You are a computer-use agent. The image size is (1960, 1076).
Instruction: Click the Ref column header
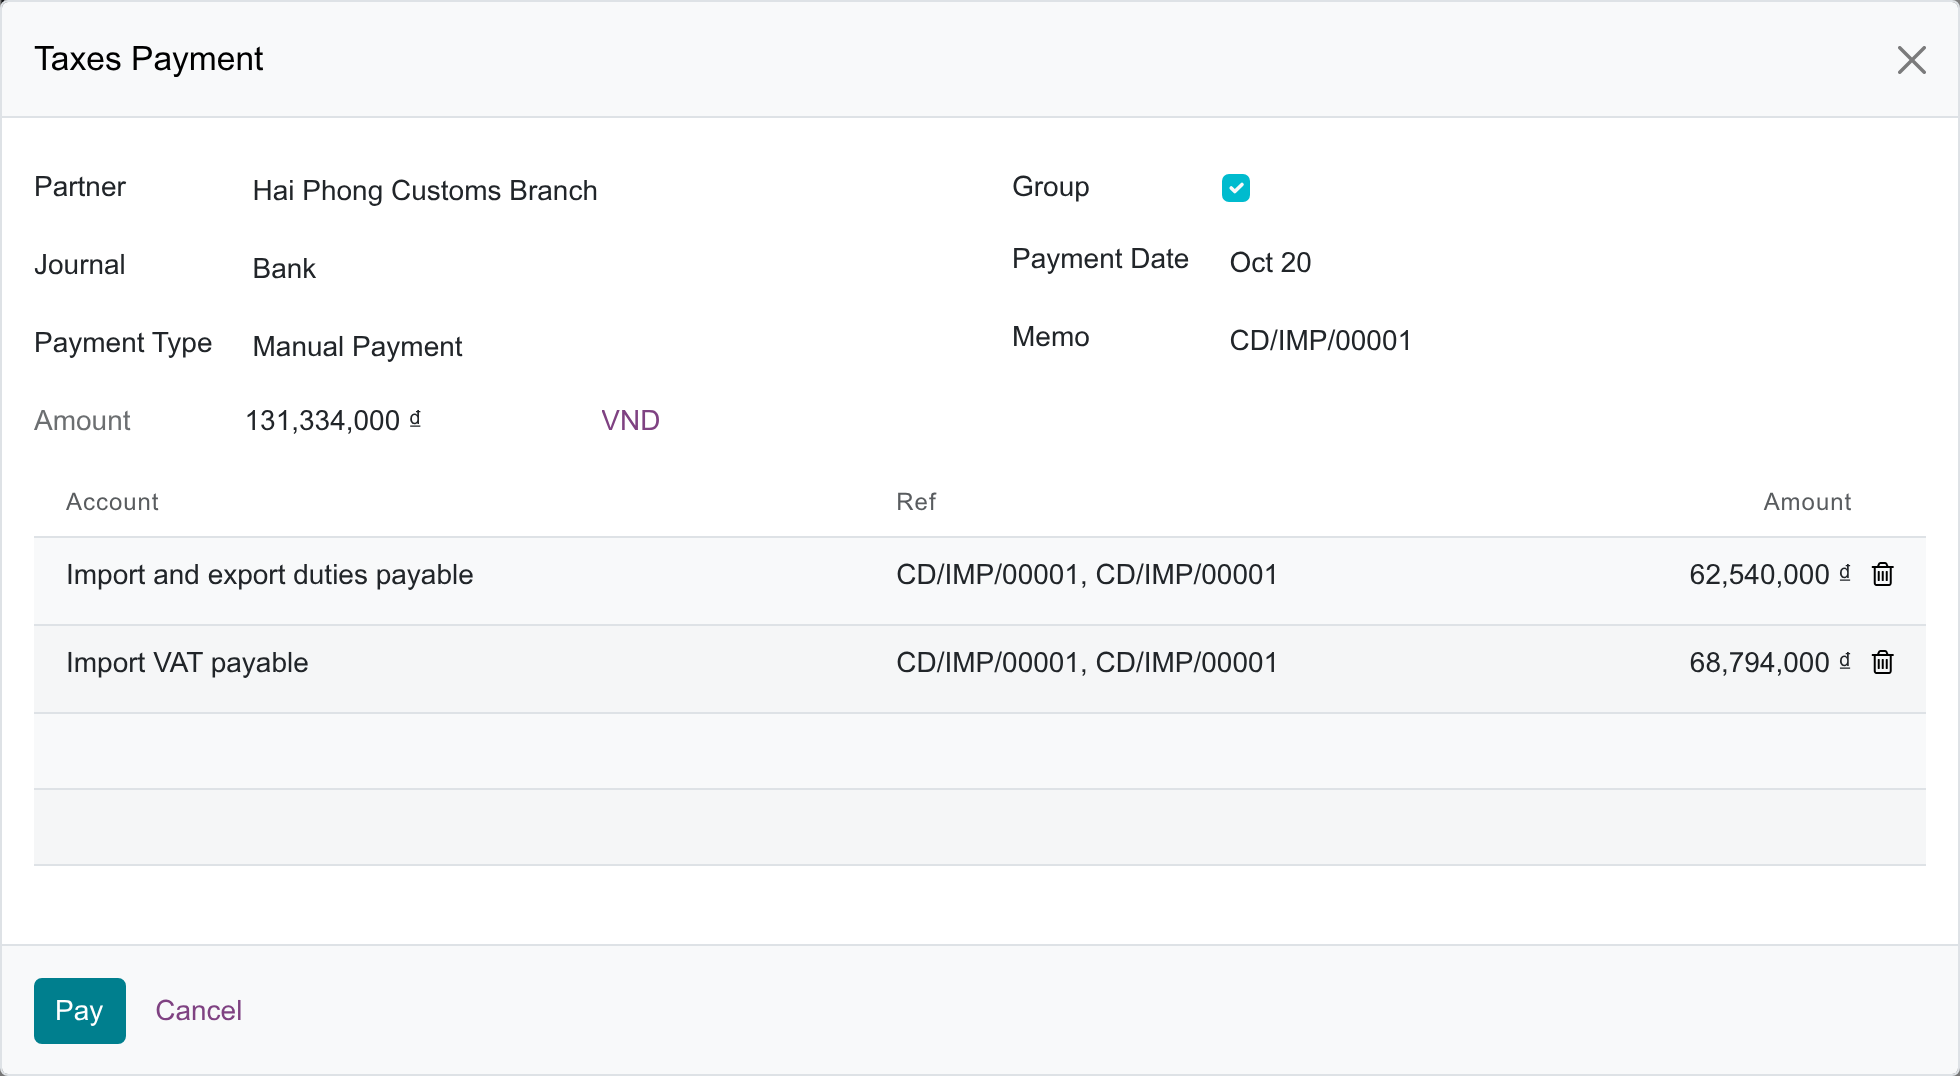click(916, 502)
